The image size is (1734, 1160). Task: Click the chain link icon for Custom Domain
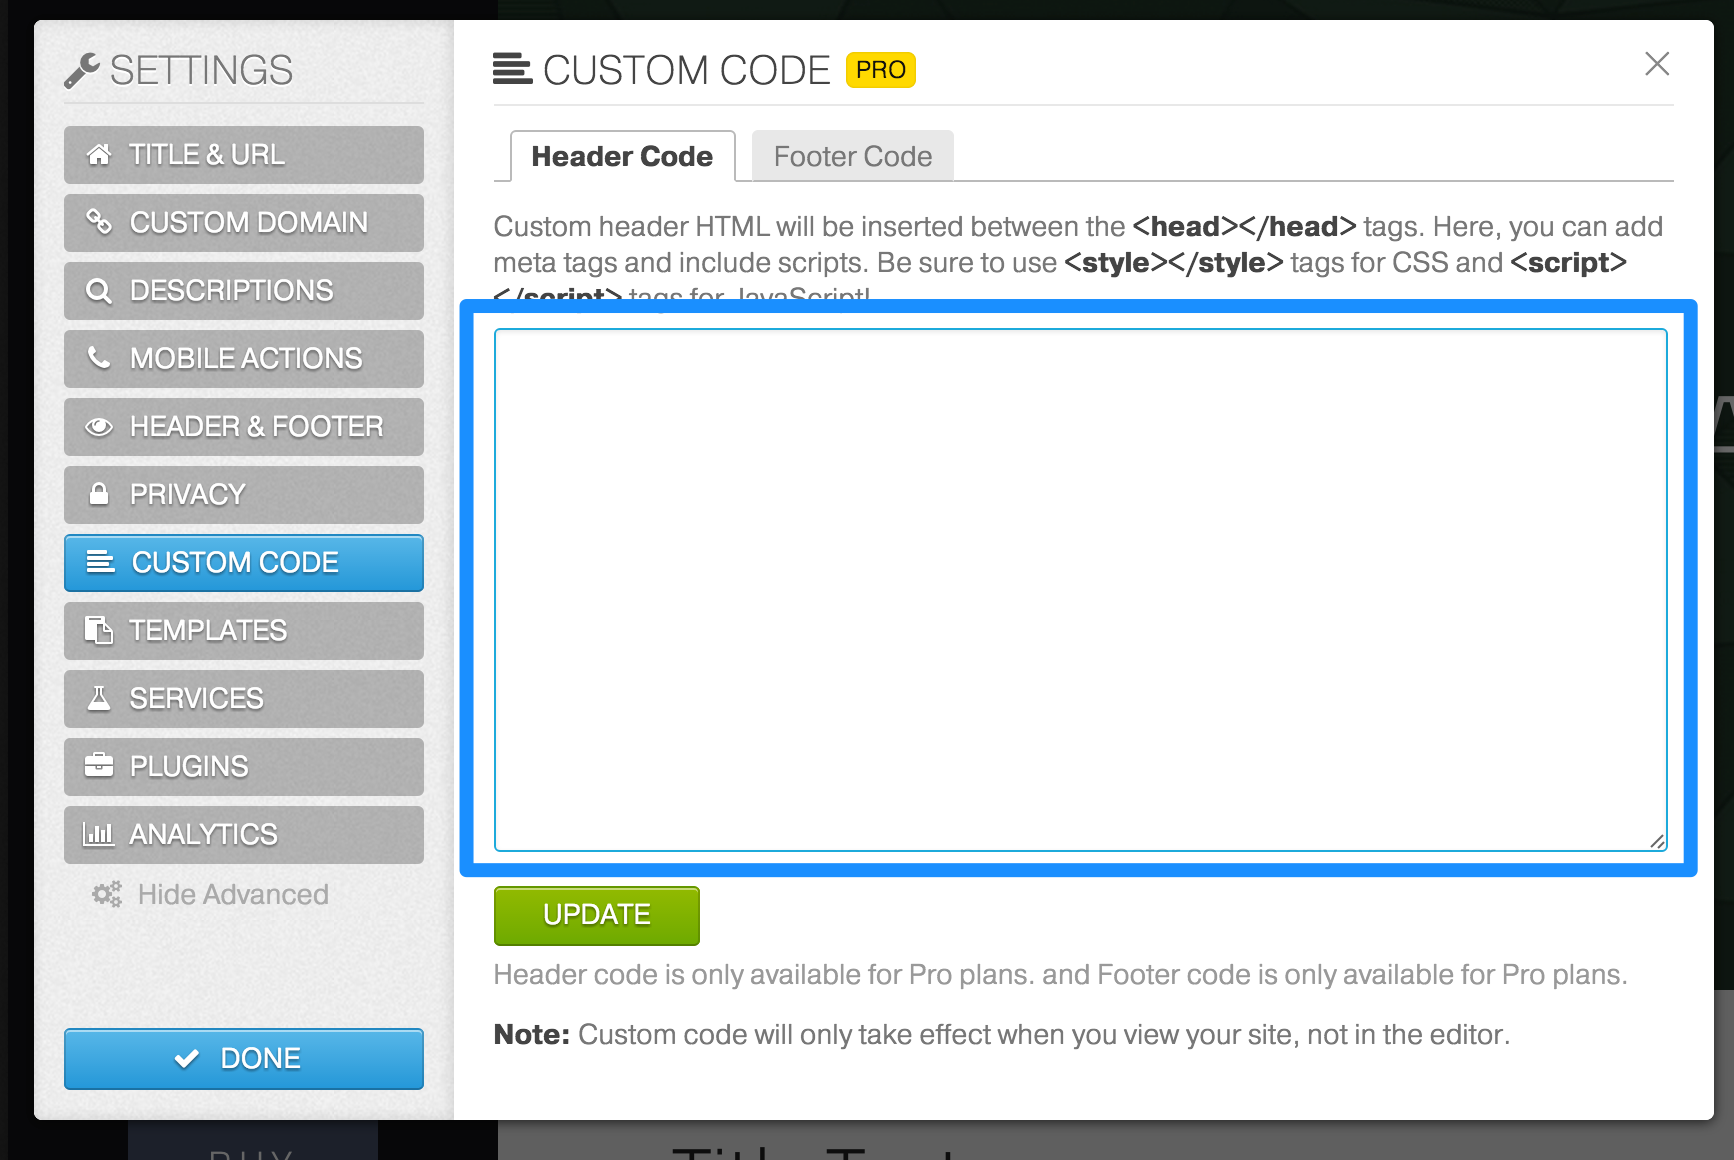[98, 222]
